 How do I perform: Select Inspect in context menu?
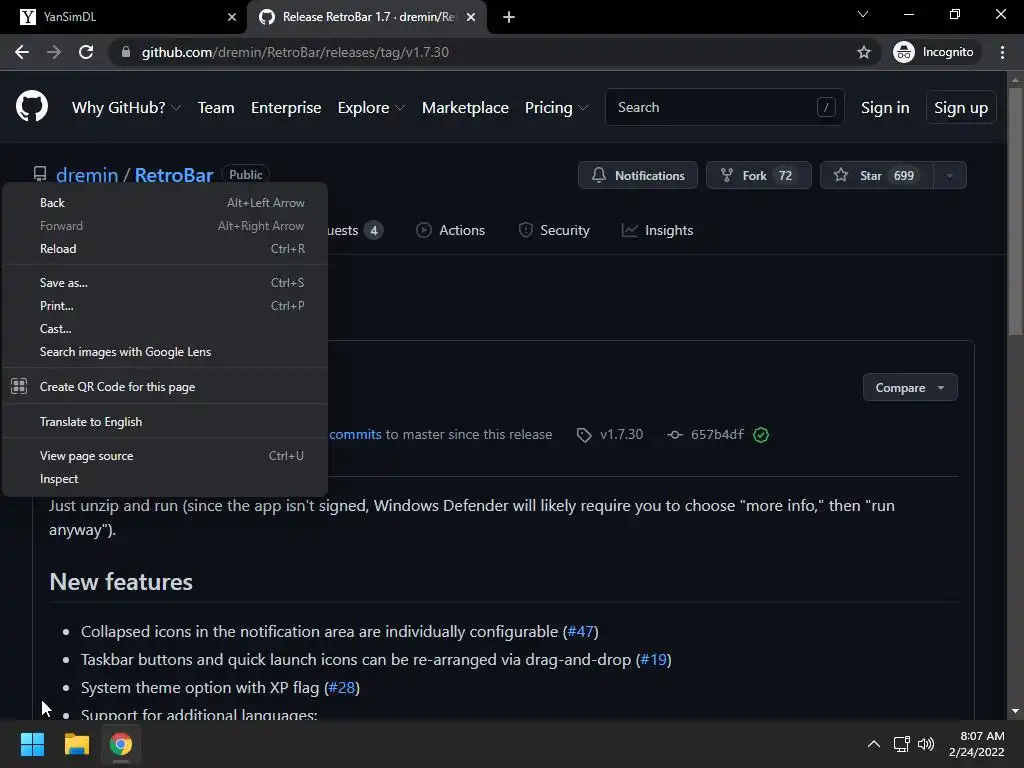pyautogui.click(x=165, y=479)
